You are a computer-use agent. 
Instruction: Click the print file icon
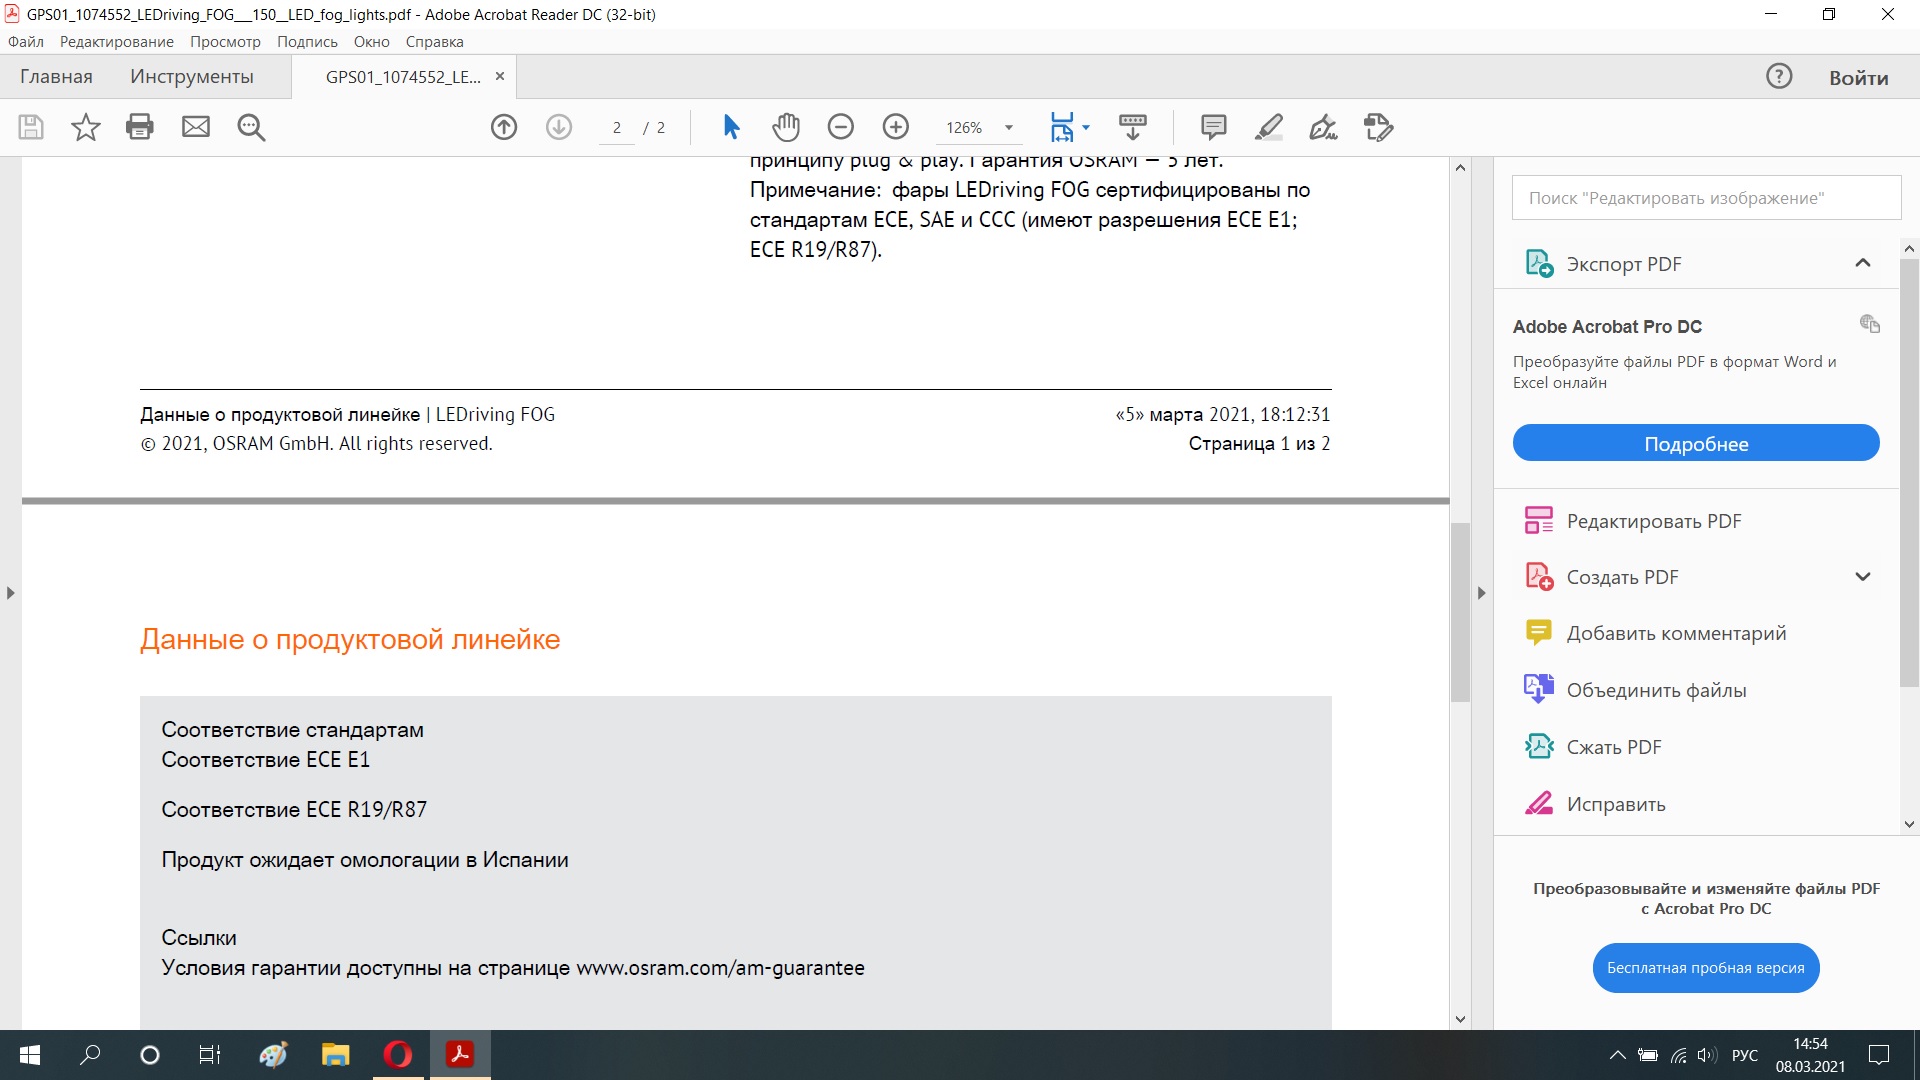140,127
